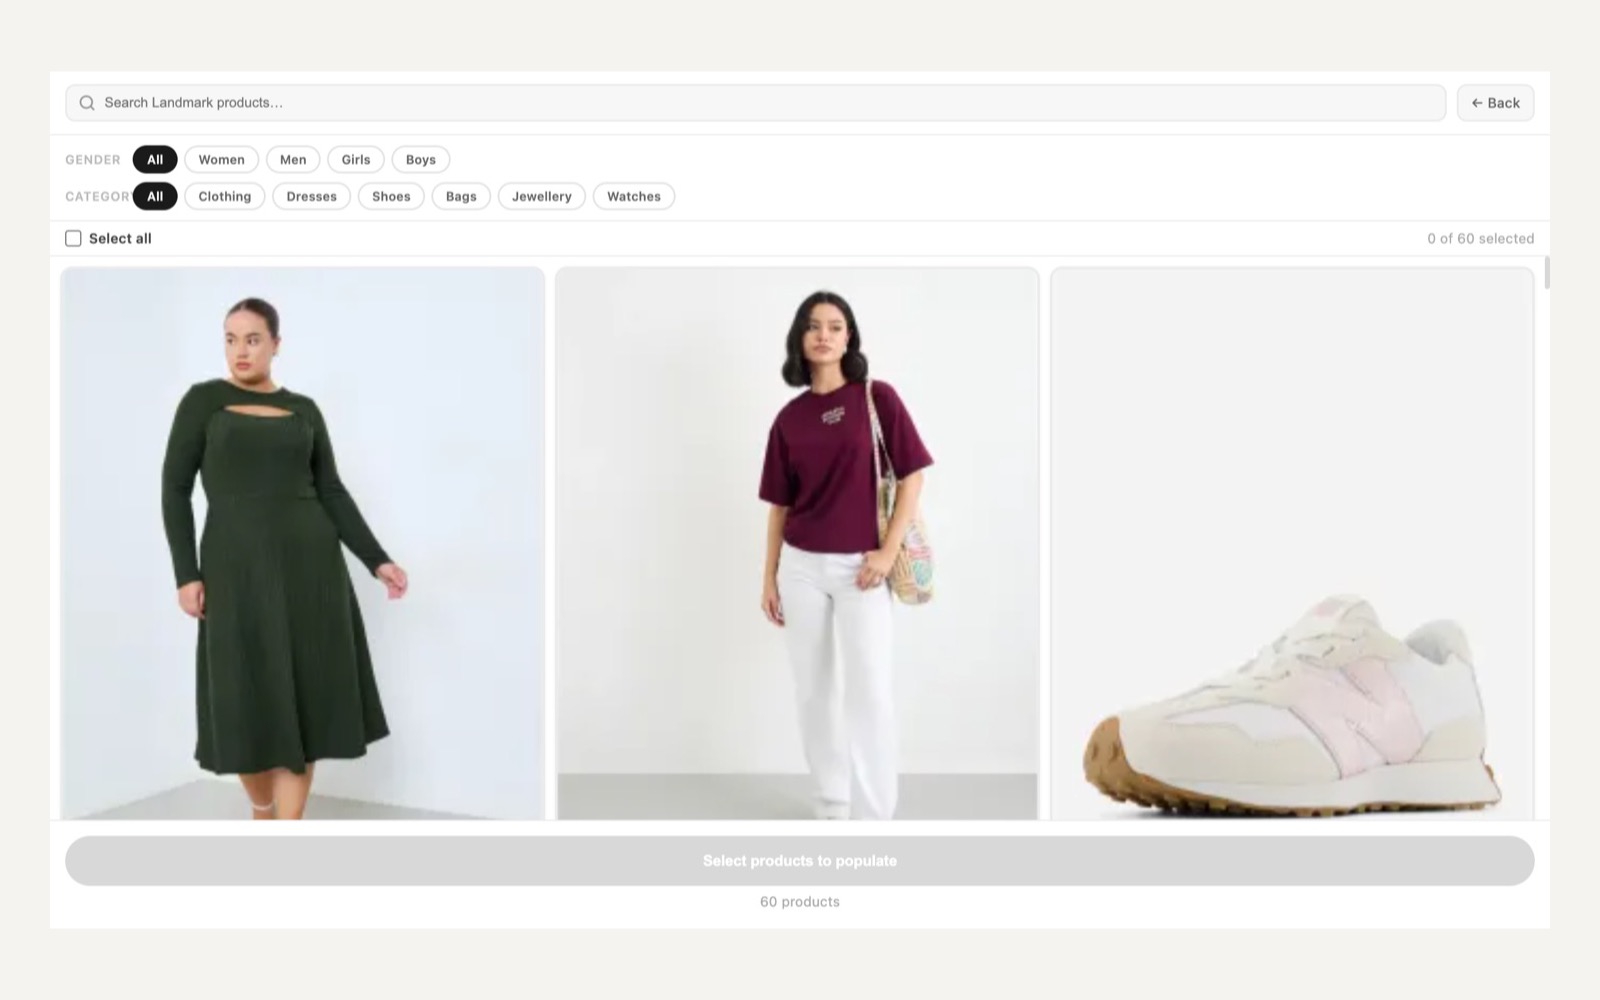
Task: Show only the Shoes category
Action: click(391, 196)
